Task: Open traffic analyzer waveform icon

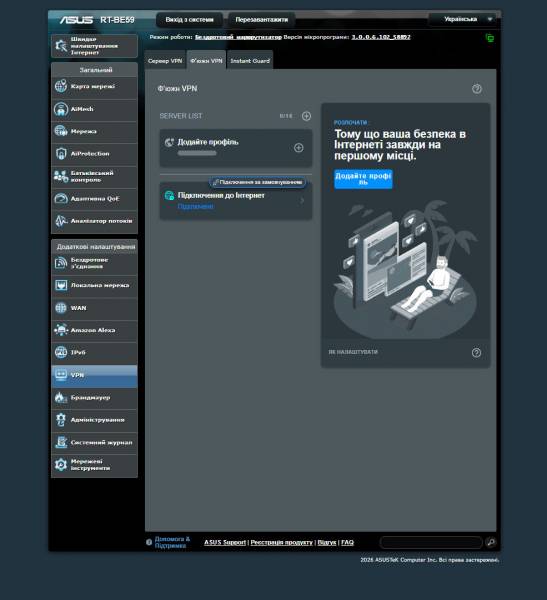Action: pos(61,221)
